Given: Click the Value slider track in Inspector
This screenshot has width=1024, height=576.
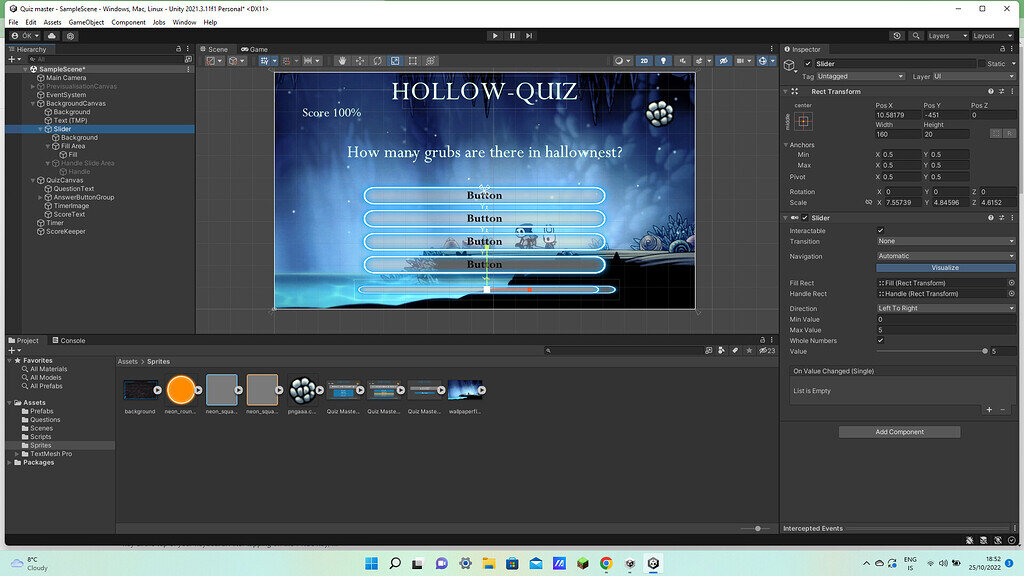Looking at the screenshot, I should coord(932,351).
